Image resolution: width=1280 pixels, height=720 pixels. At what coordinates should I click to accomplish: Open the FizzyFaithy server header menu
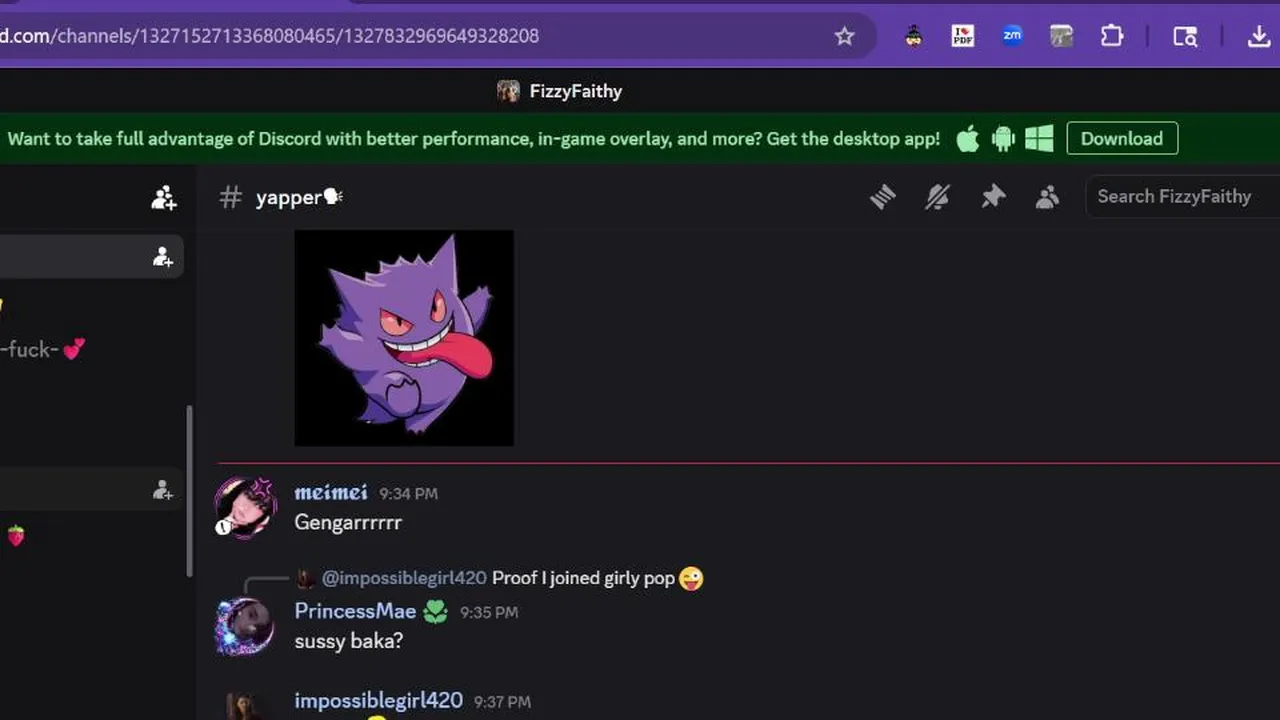[x=560, y=91]
